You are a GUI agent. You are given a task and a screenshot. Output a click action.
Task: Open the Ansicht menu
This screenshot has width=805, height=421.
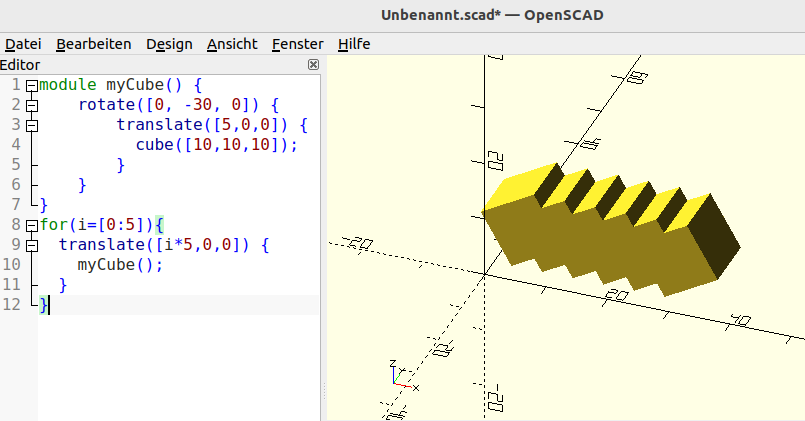pos(232,44)
